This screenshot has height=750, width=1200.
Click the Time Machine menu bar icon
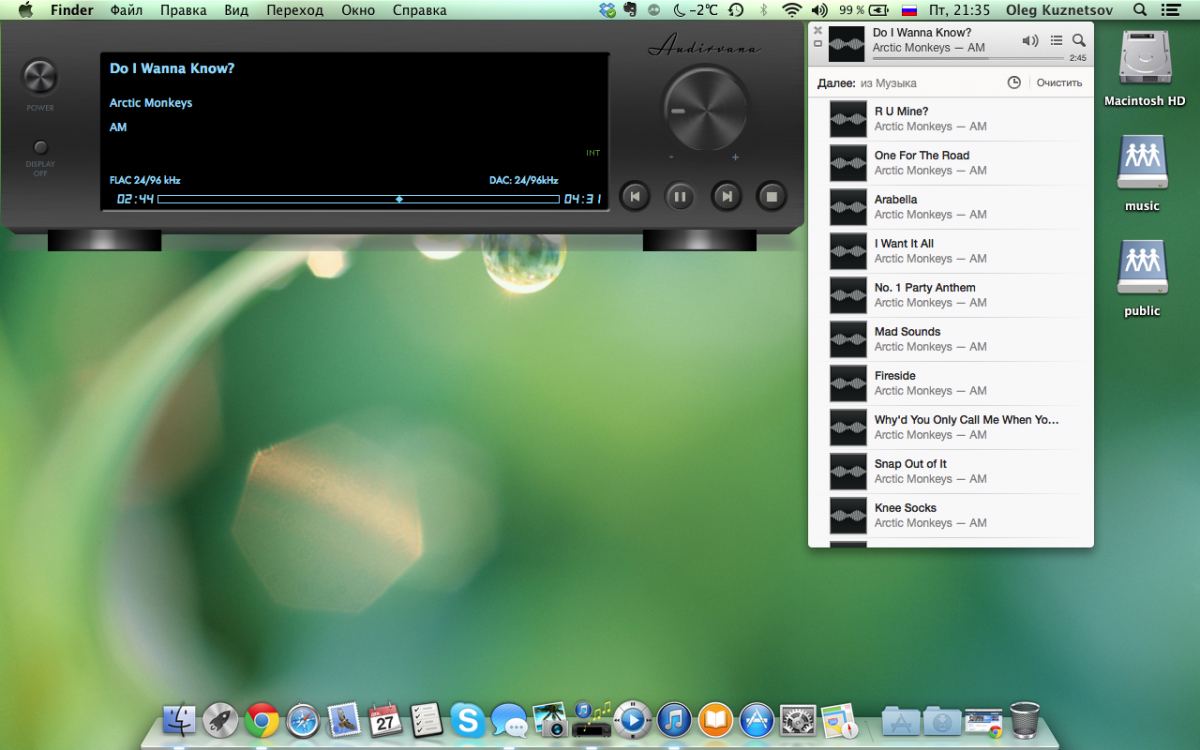736,10
